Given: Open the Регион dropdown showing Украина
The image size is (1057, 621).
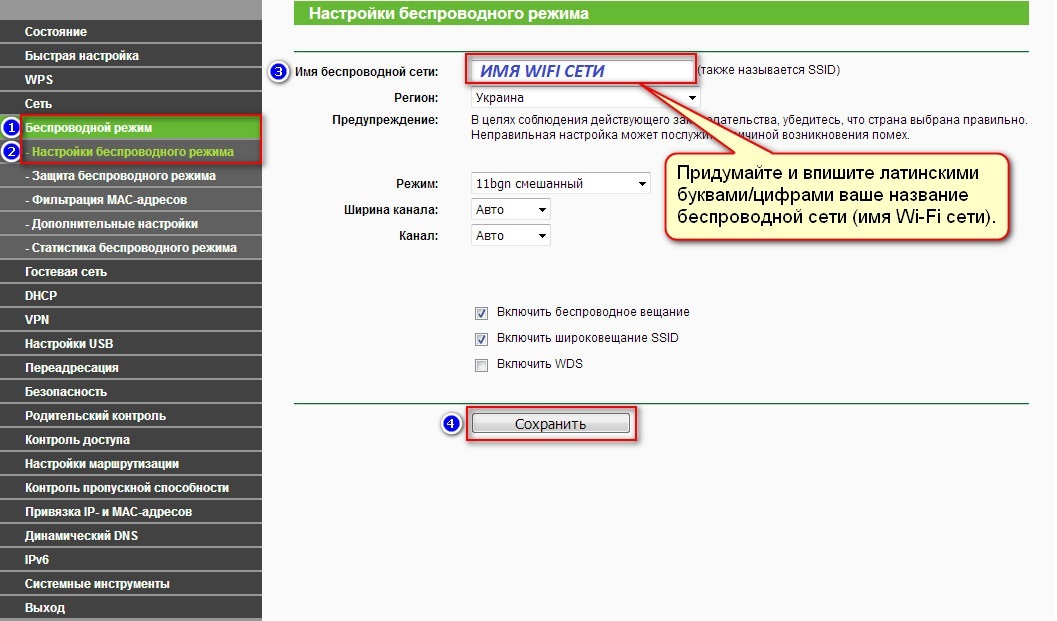Looking at the screenshot, I should [585, 98].
